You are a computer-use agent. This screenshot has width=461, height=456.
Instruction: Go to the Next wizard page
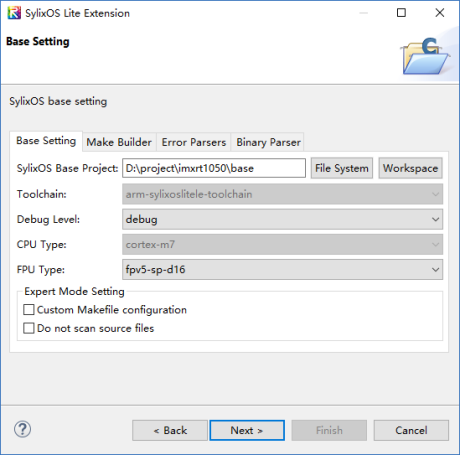coord(247,430)
